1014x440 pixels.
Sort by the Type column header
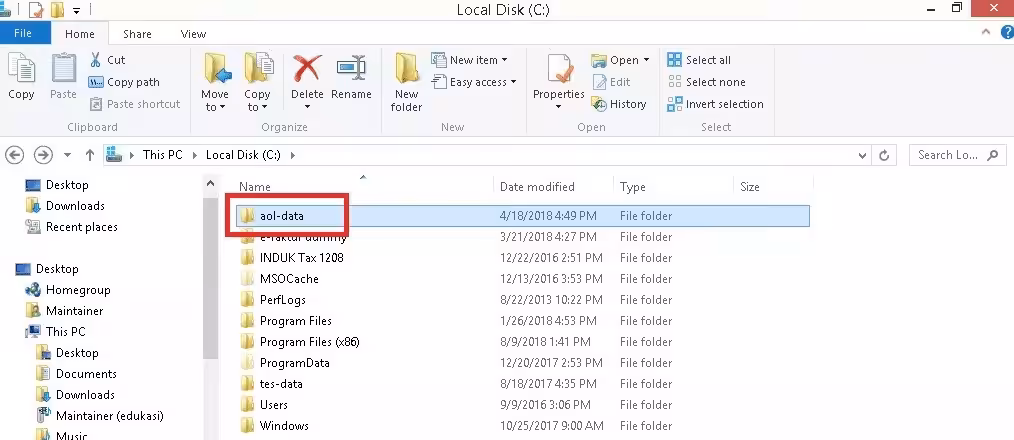(632, 187)
